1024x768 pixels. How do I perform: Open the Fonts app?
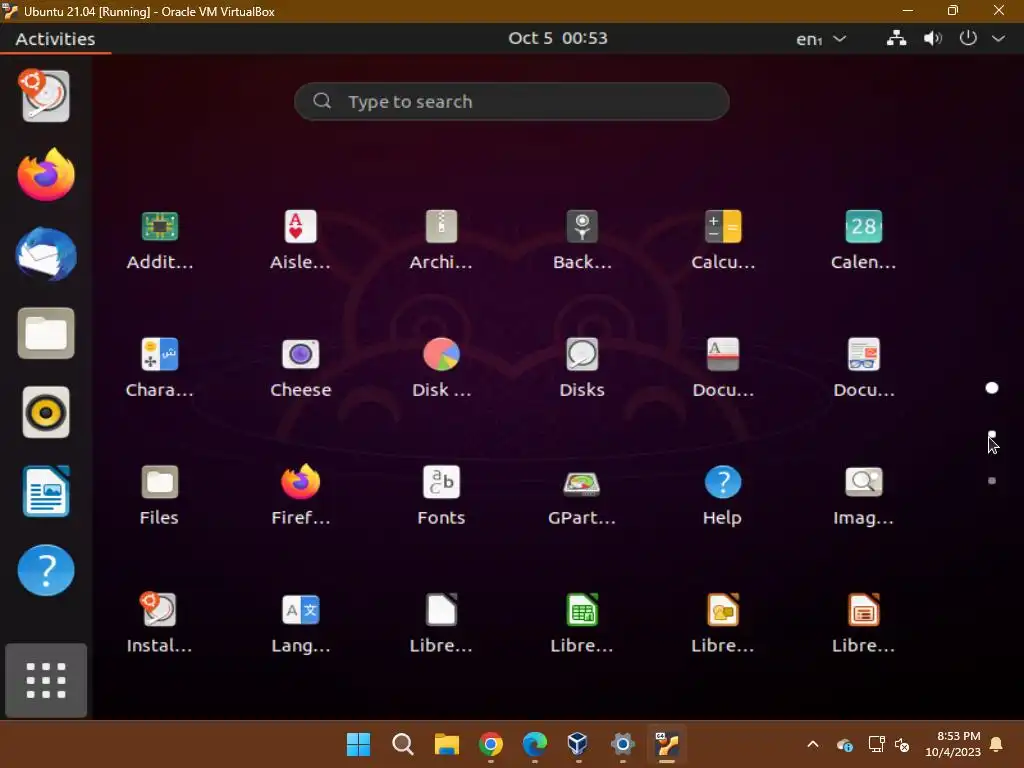[441, 495]
